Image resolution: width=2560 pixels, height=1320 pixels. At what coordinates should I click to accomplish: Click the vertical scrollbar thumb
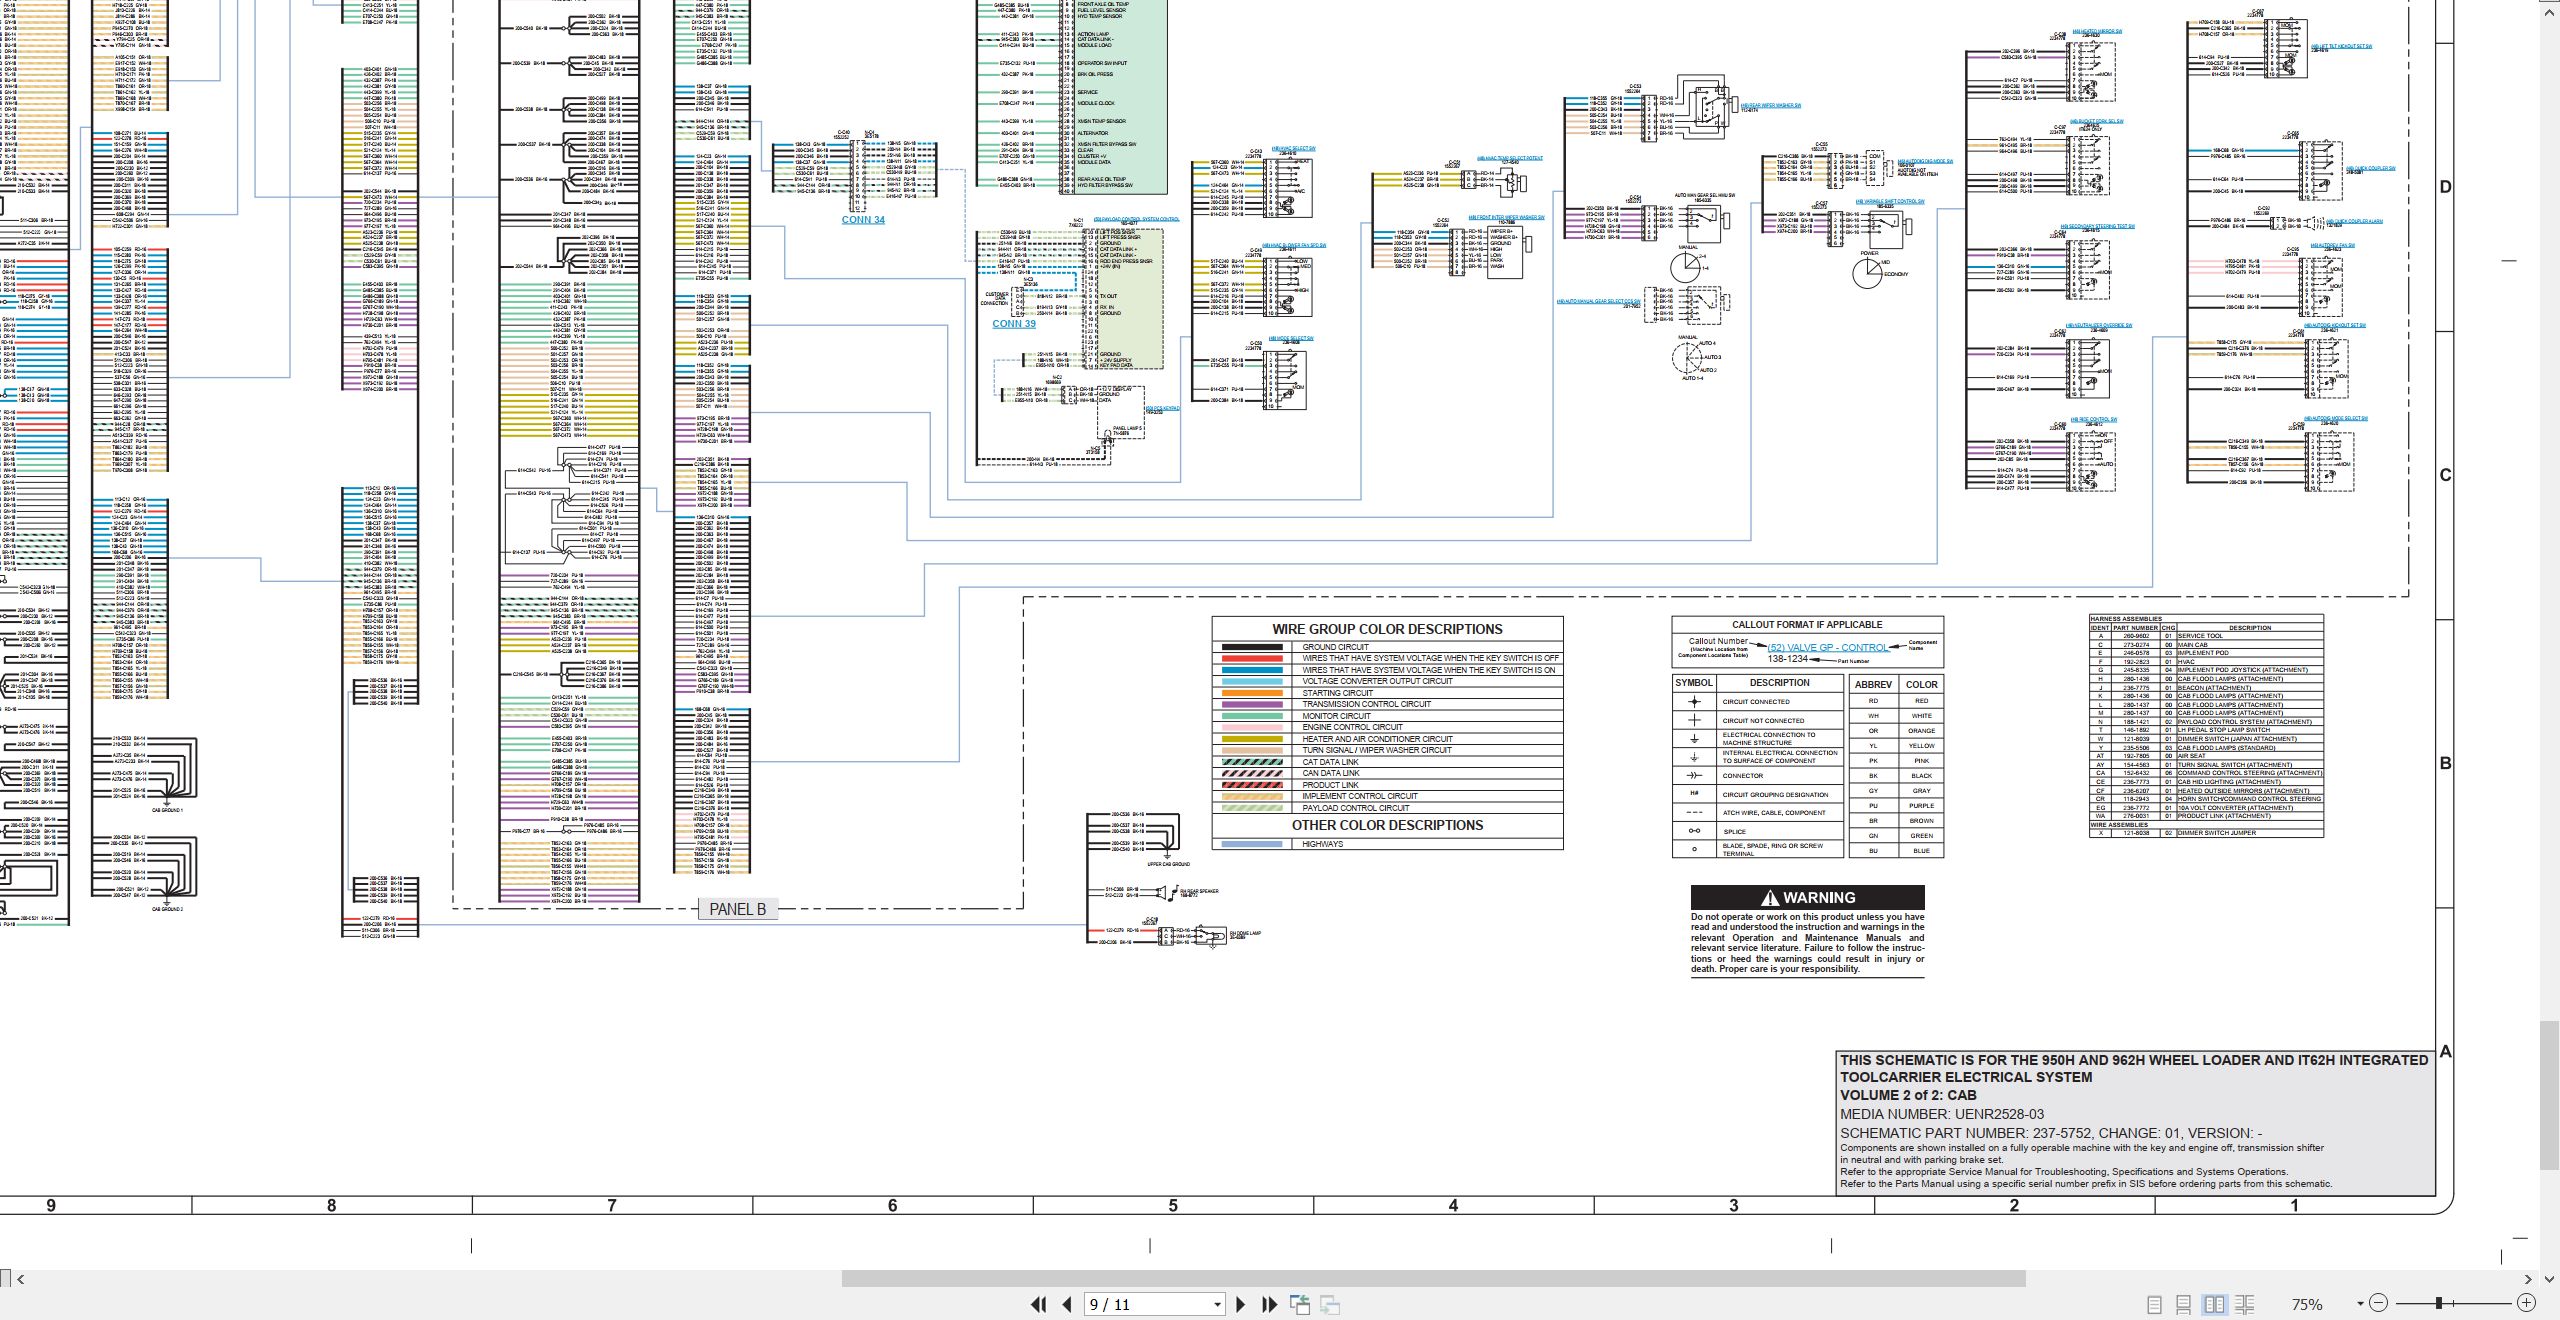coord(2548,1095)
